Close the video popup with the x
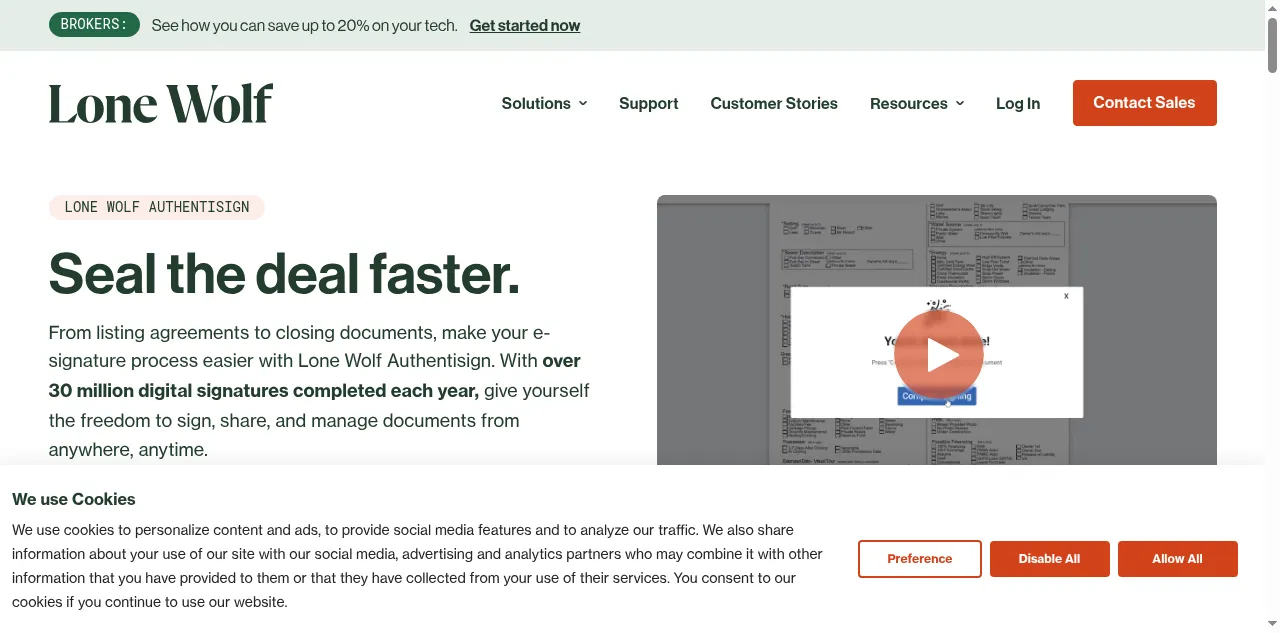The width and height of the screenshot is (1280, 633). 1066,296
